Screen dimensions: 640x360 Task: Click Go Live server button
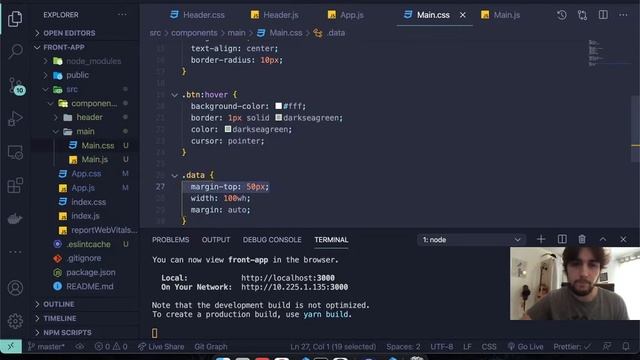(525, 347)
